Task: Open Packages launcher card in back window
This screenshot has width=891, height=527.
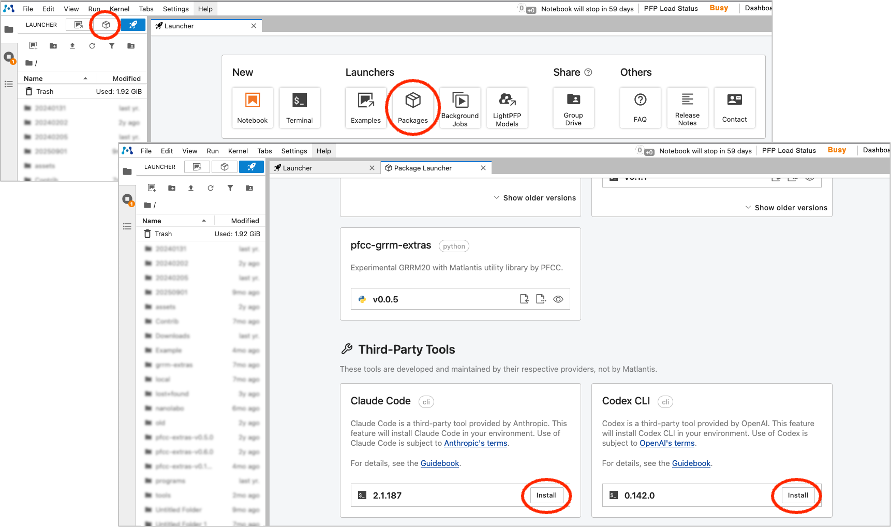Action: pyautogui.click(x=413, y=107)
